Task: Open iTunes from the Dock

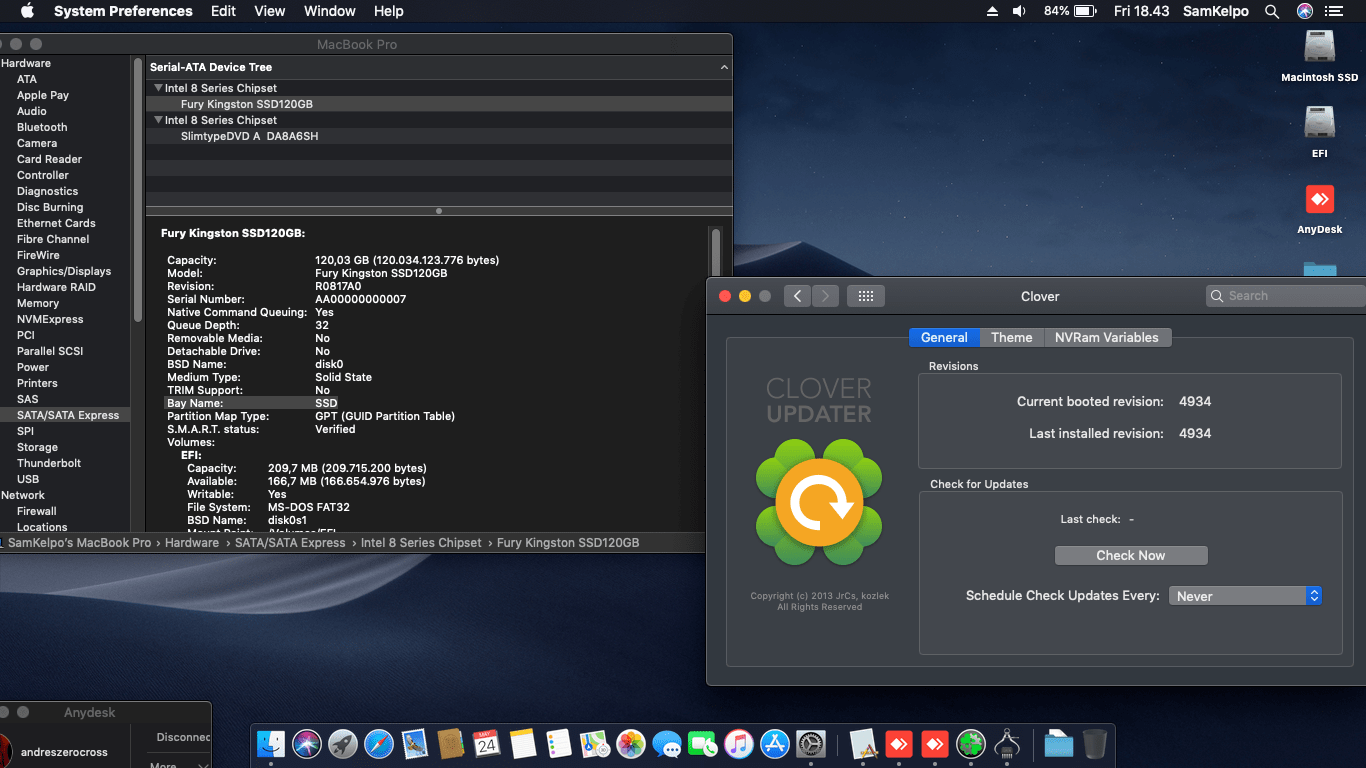Action: pos(739,744)
